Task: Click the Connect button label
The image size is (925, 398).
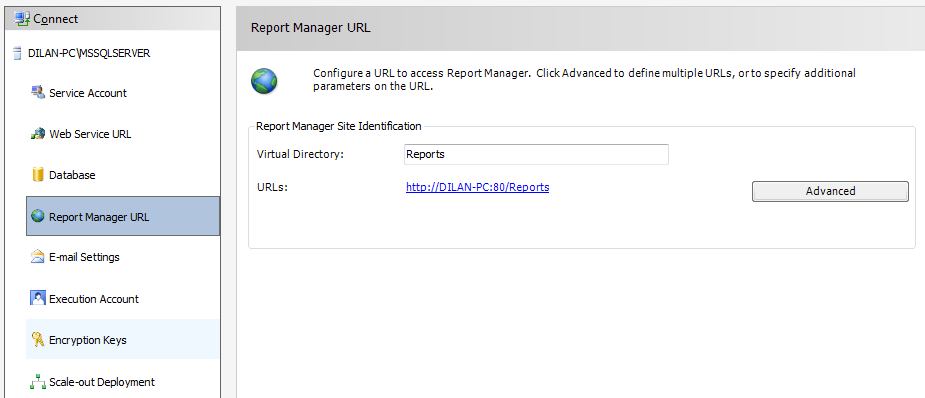Action: [x=55, y=19]
